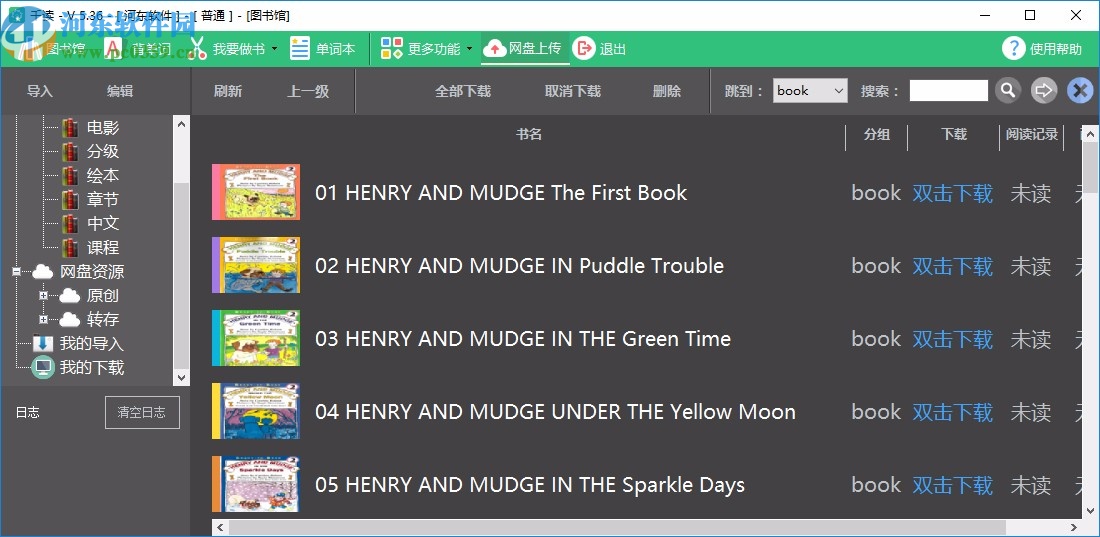1100x537 pixels.
Task: Click the 删除 button
Action: click(666, 91)
